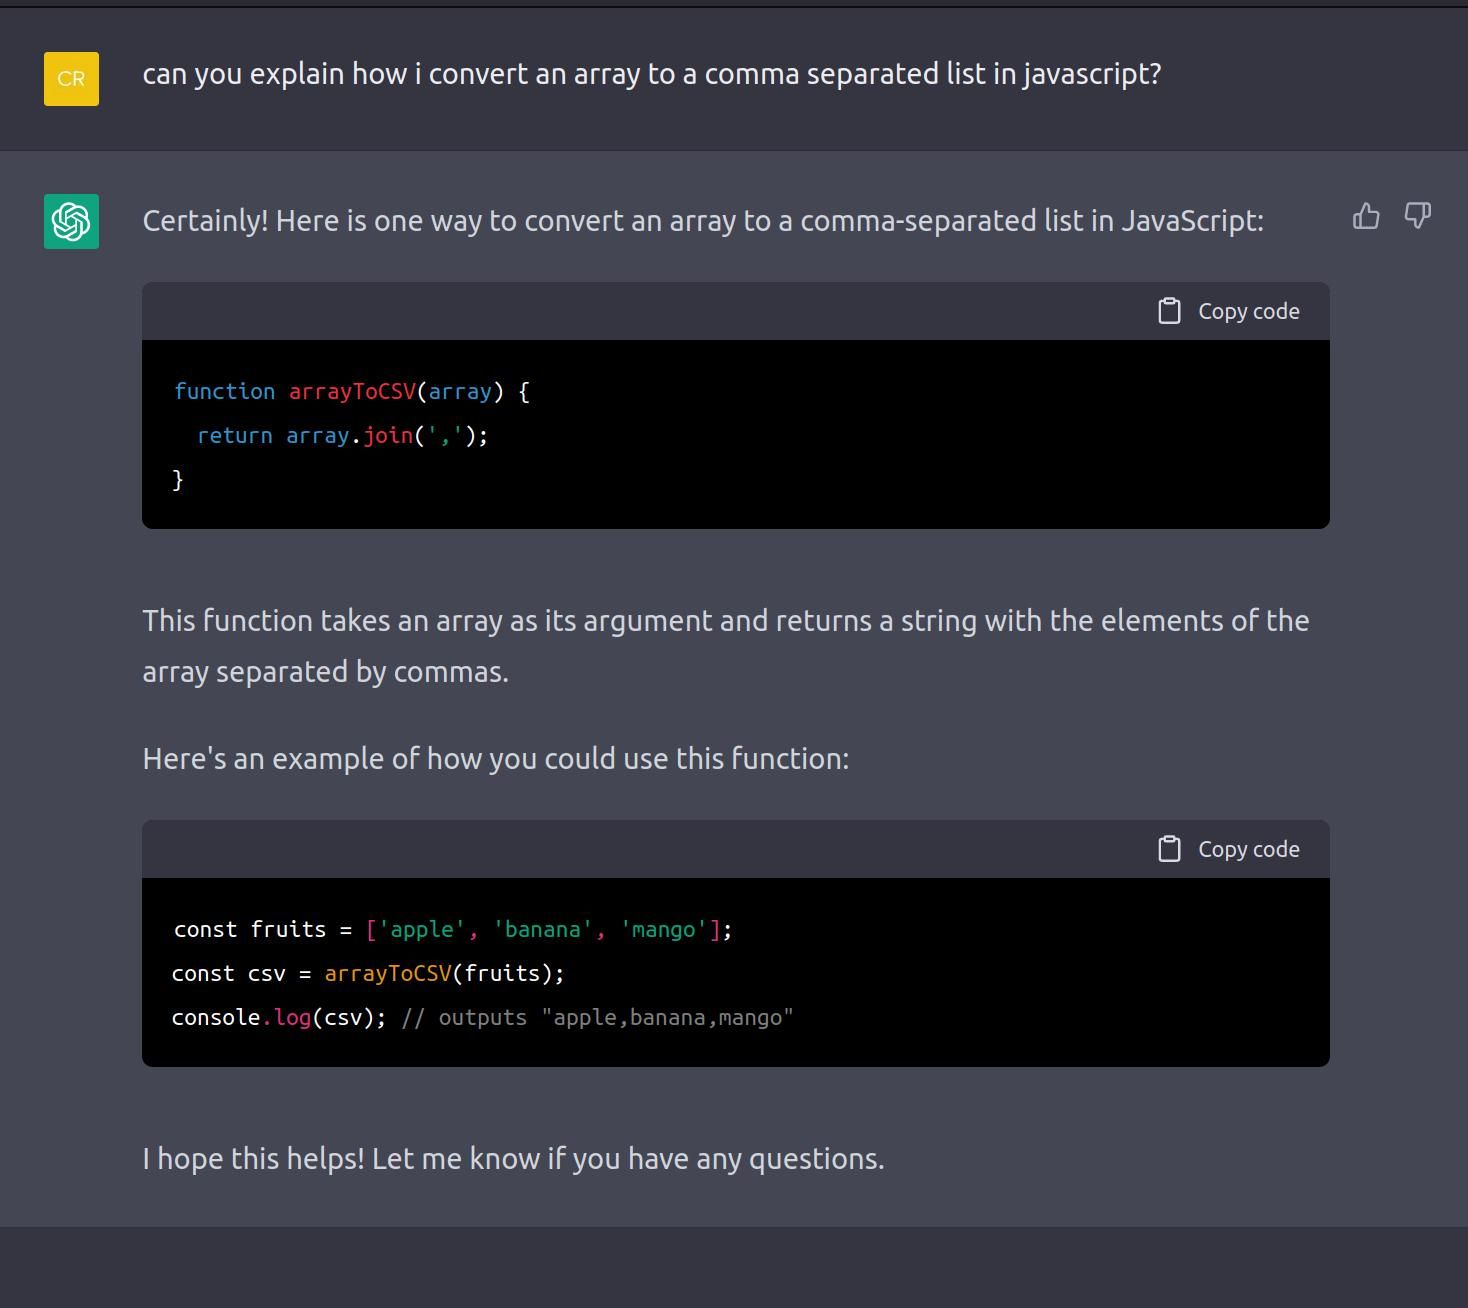Click the yellow CR user avatar
The image size is (1468, 1308).
point(71,79)
